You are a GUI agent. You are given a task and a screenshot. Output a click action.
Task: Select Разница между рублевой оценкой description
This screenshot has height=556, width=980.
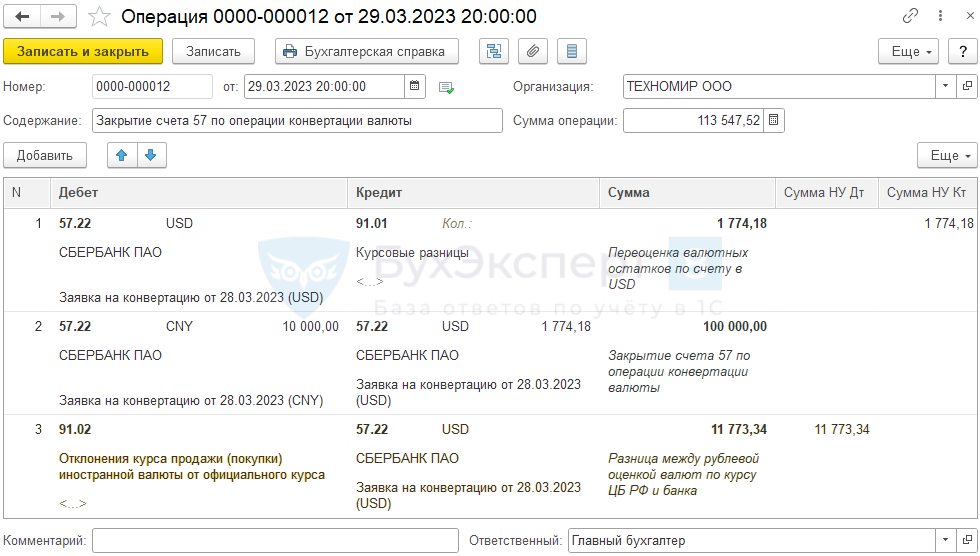click(683, 474)
